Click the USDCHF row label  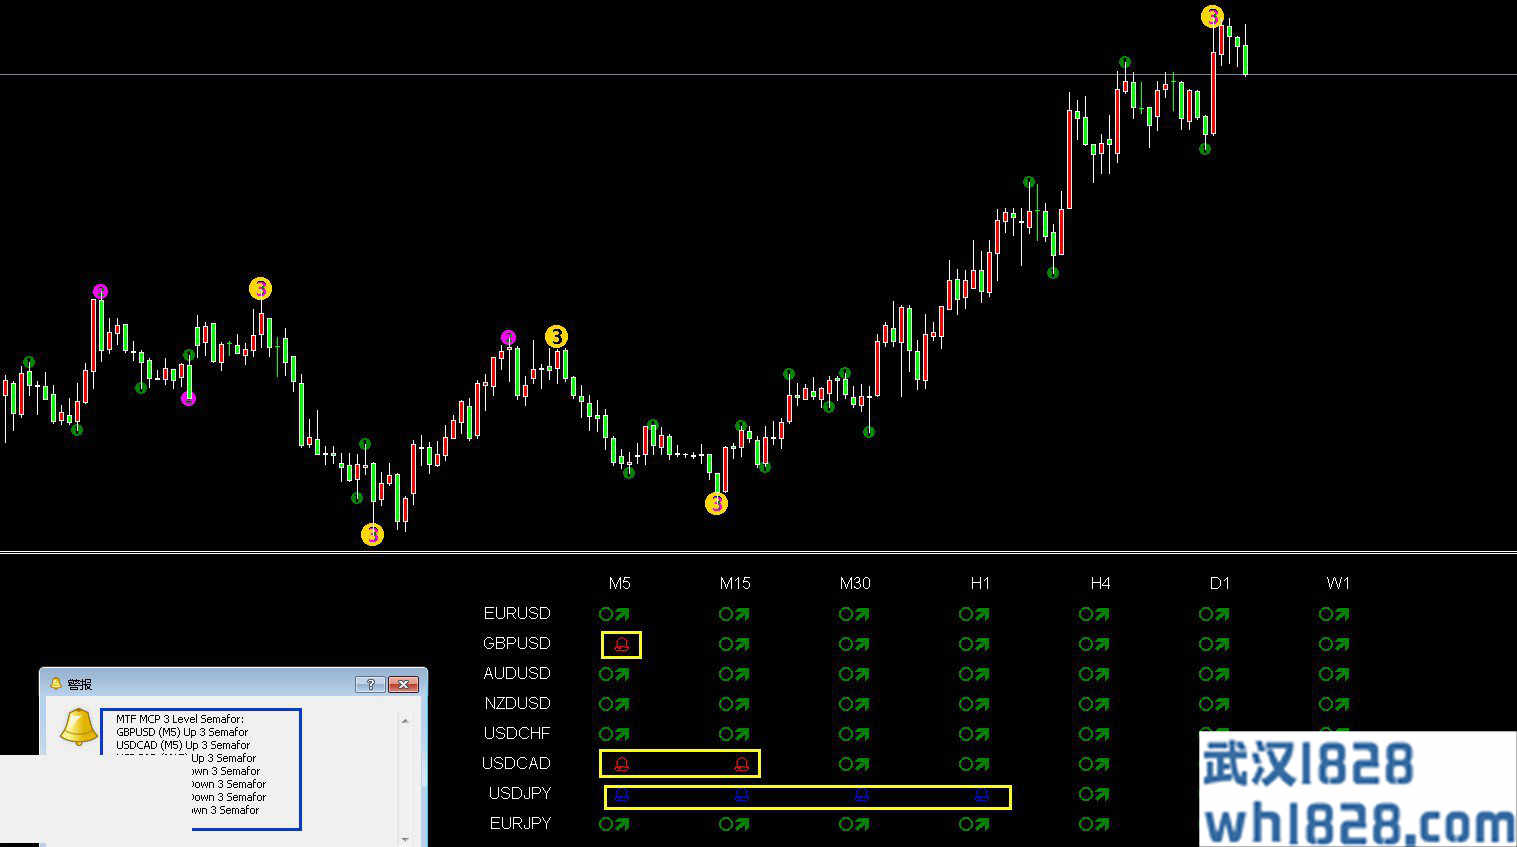tap(517, 733)
